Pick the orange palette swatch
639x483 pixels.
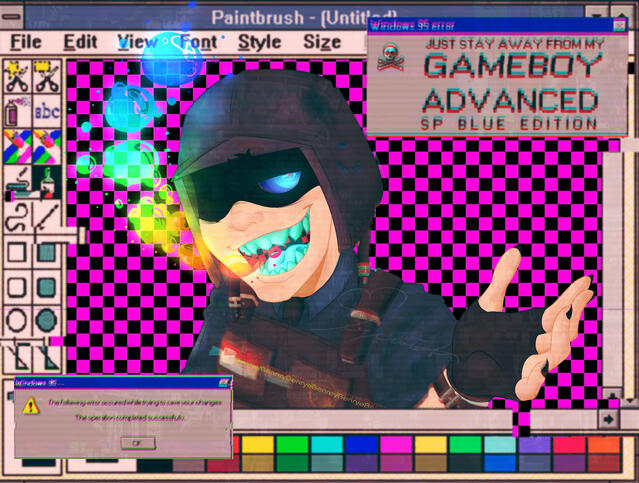(604, 445)
